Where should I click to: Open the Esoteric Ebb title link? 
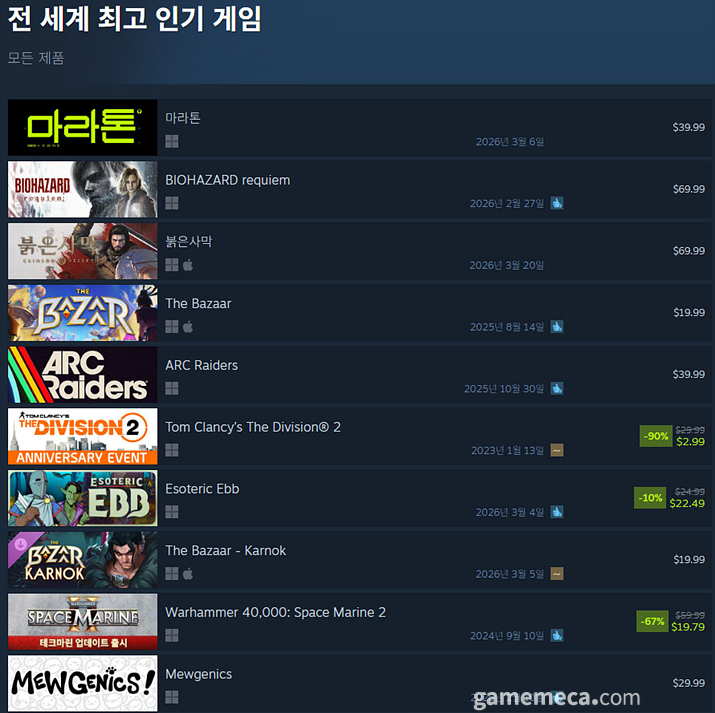[202, 489]
